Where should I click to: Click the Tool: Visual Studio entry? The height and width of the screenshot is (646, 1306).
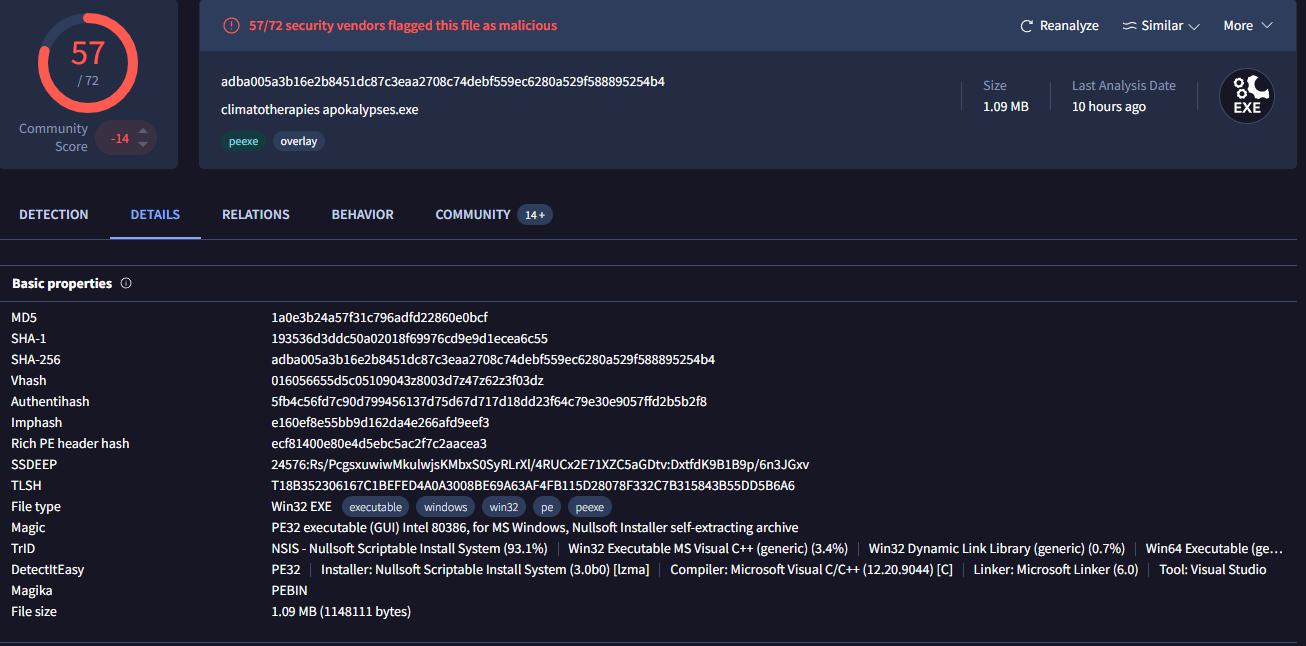(1213, 570)
